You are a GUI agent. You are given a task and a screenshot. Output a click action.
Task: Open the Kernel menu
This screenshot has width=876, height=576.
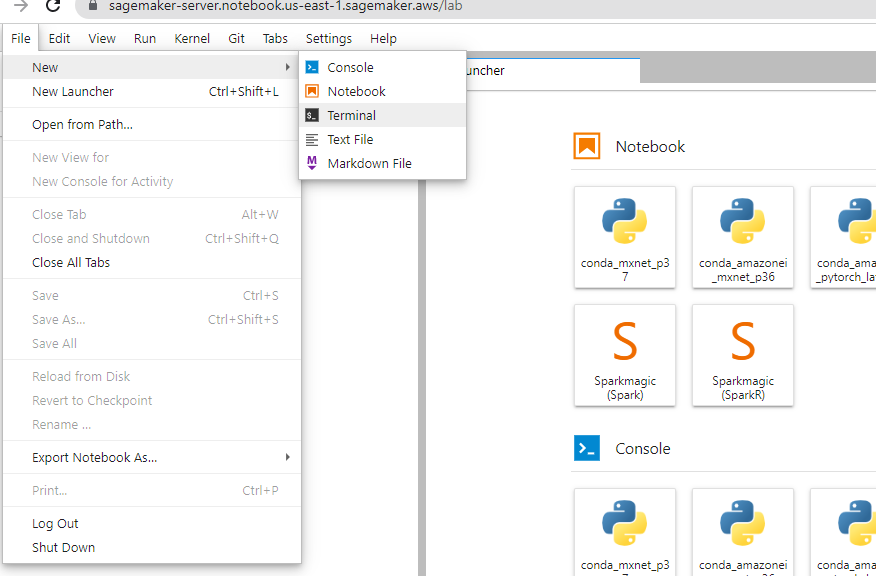point(192,39)
